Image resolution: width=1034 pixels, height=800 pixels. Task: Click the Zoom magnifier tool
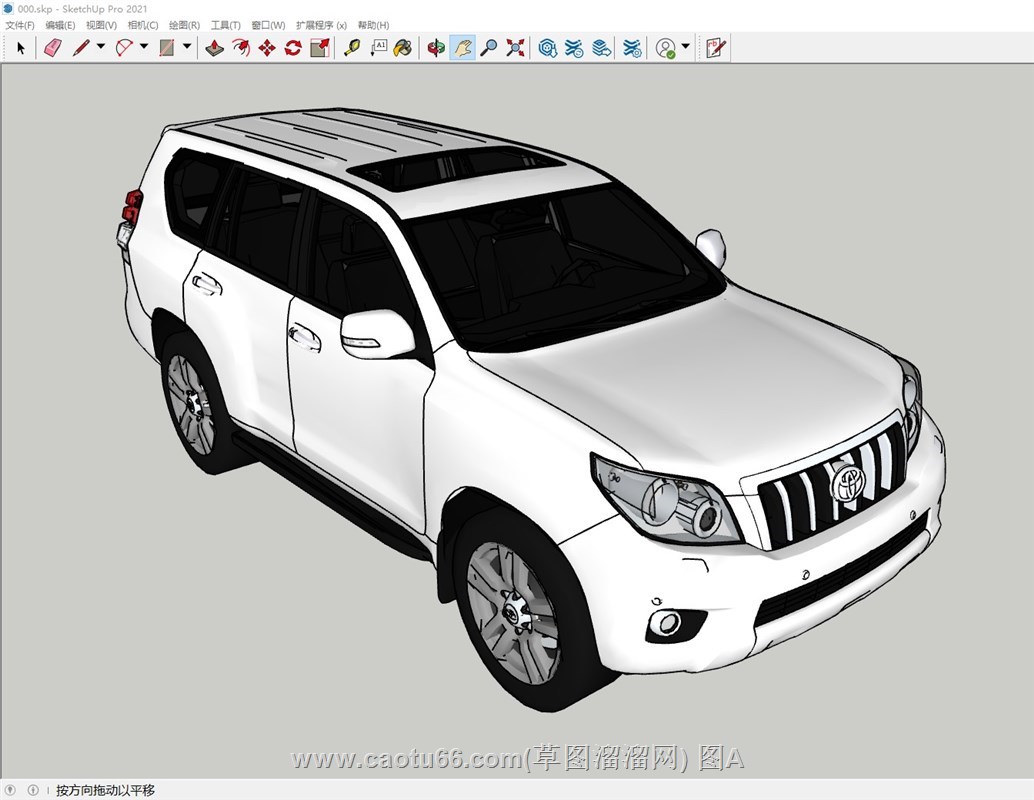coord(489,47)
